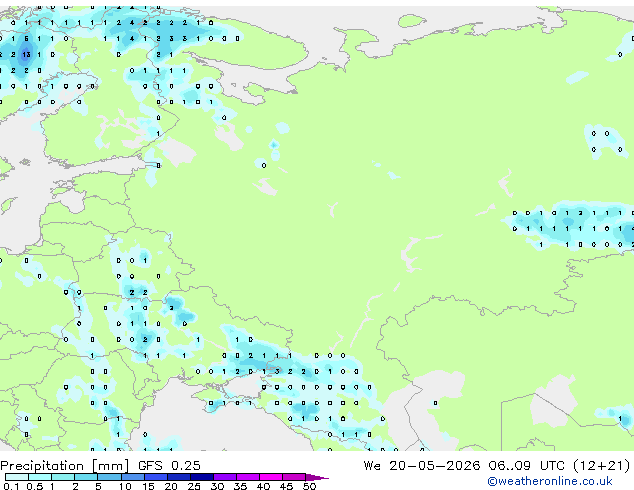The height and width of the screenshot is (490, 634).
Task: Click legend scale label '20'
Action: point(171,486)
